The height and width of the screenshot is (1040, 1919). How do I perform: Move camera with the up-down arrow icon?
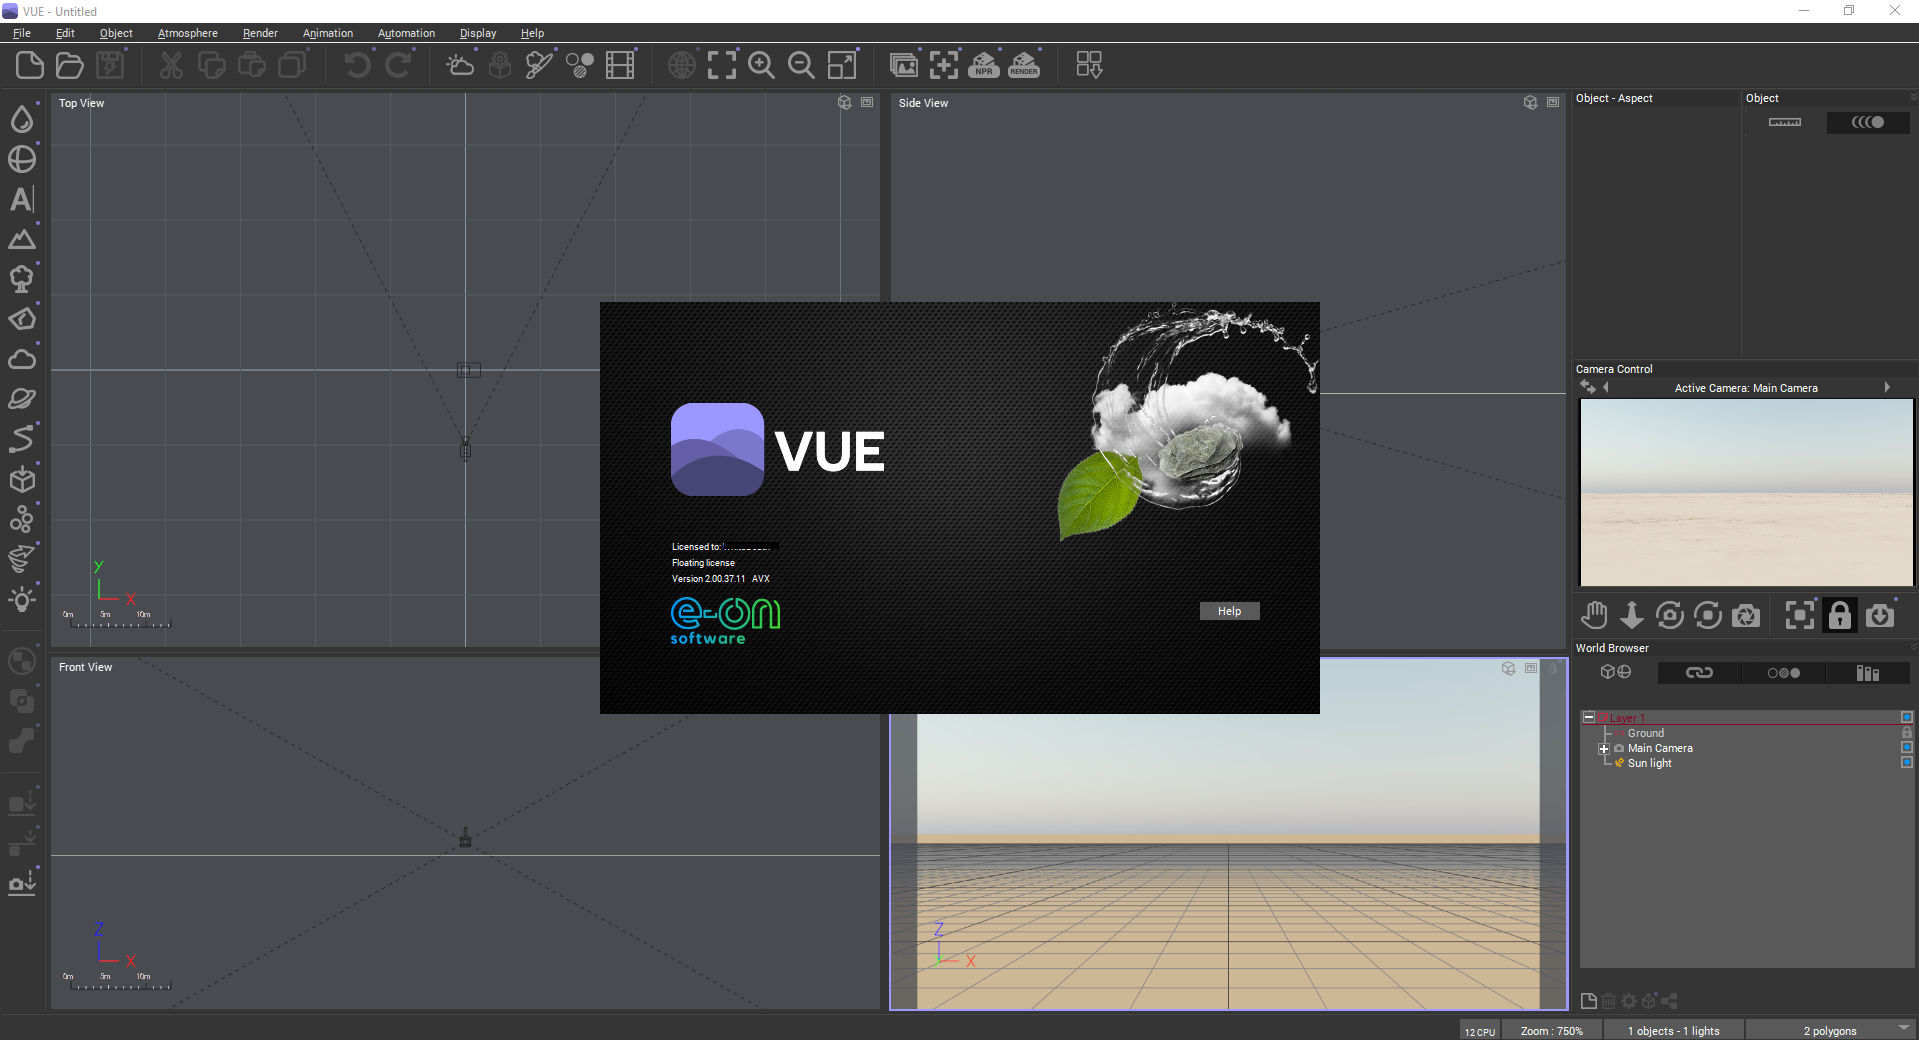(1632, 615)
